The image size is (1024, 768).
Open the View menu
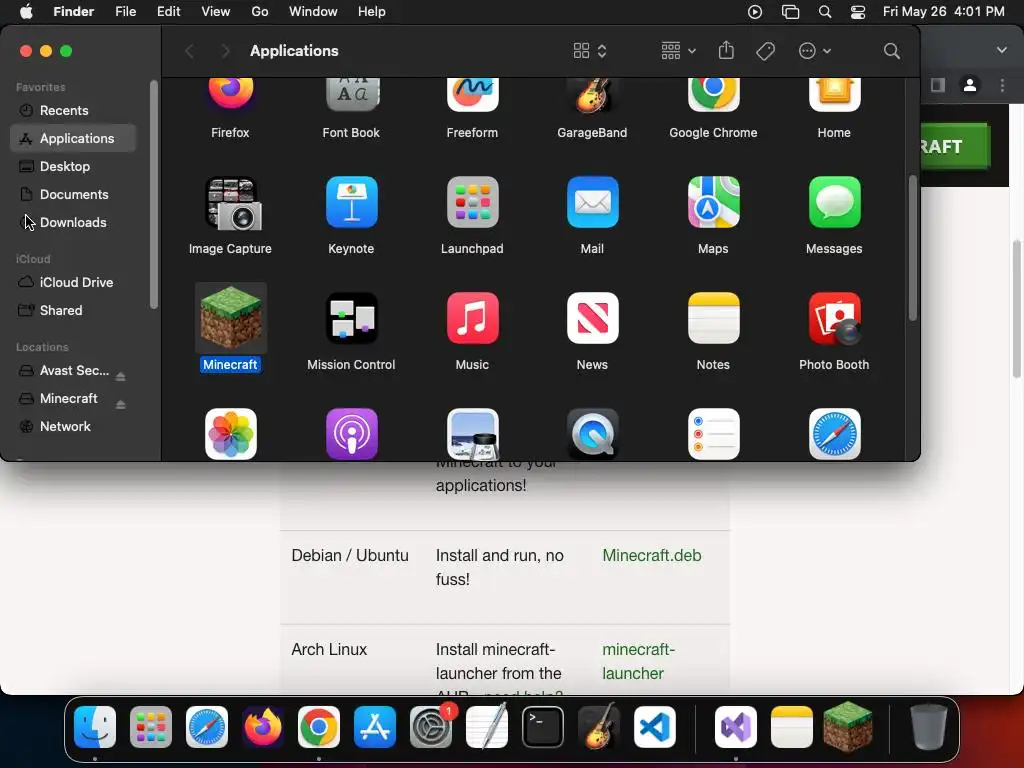[x=216, y=12]
